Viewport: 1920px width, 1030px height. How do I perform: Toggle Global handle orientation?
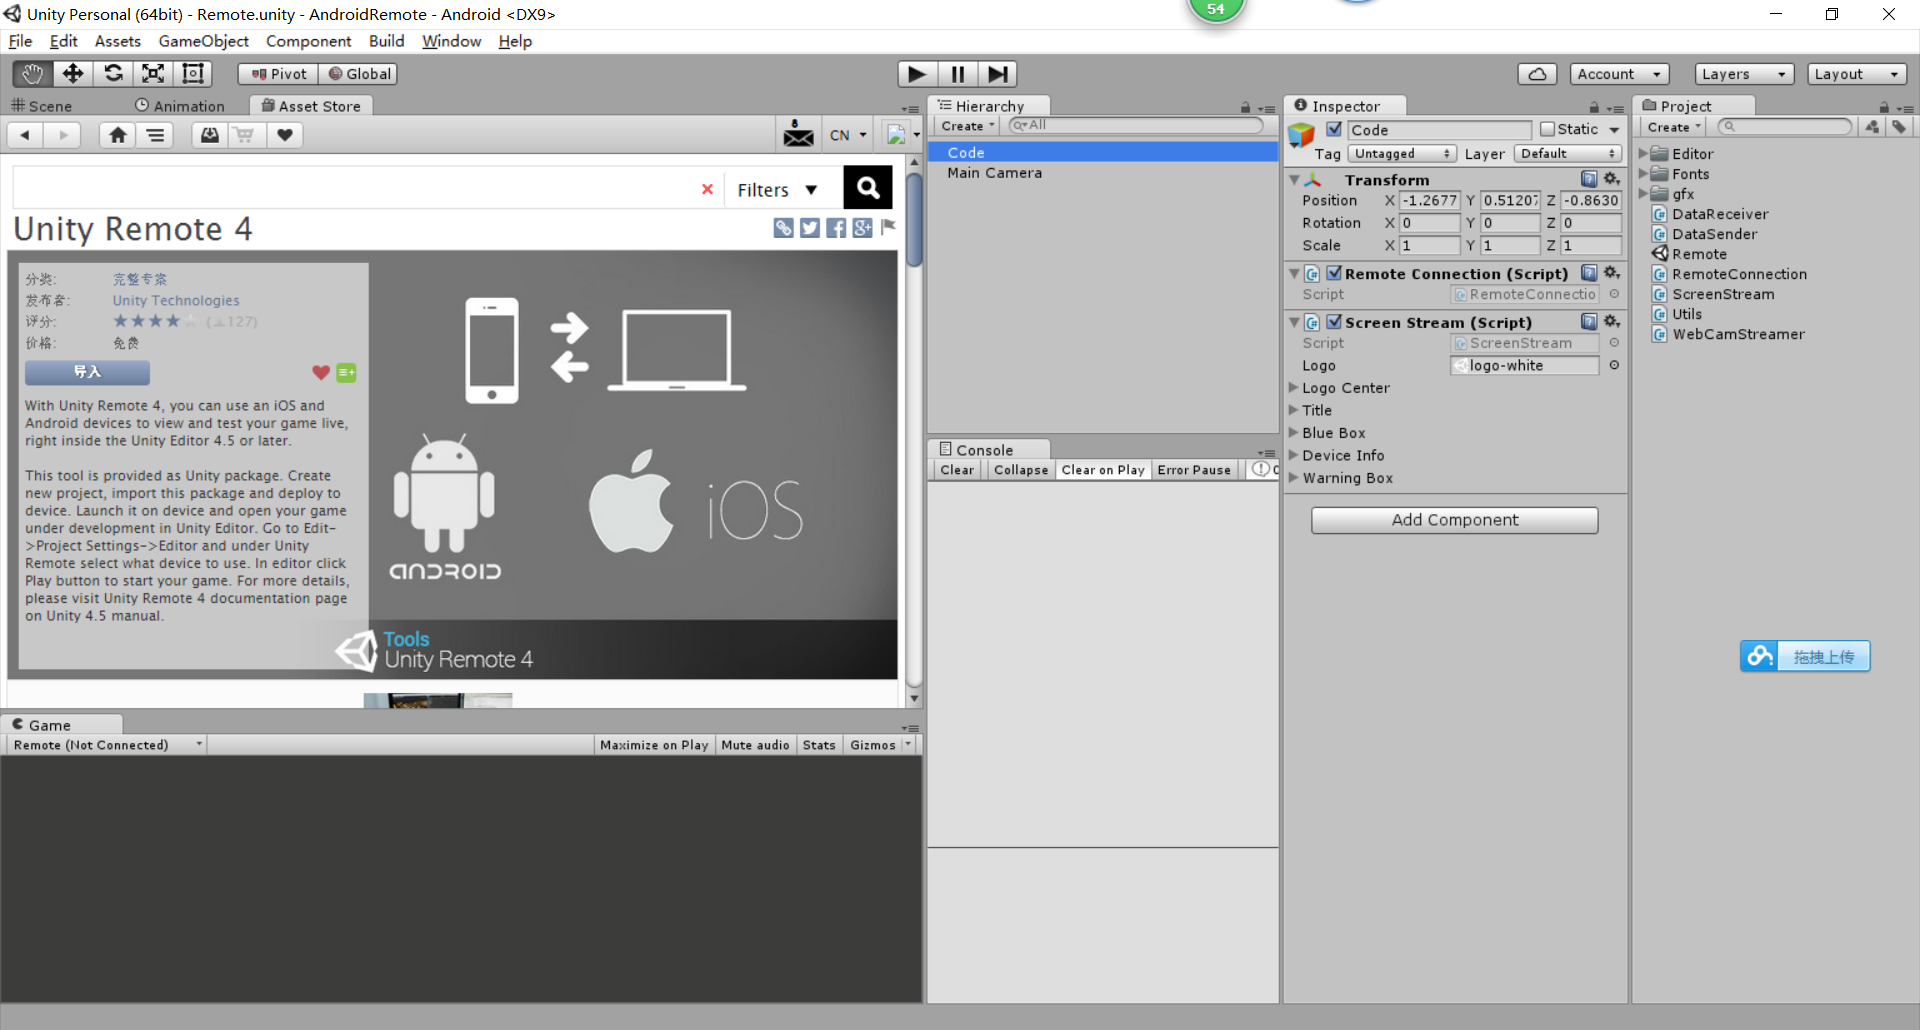pyautogui.click(x=359, y=74)
